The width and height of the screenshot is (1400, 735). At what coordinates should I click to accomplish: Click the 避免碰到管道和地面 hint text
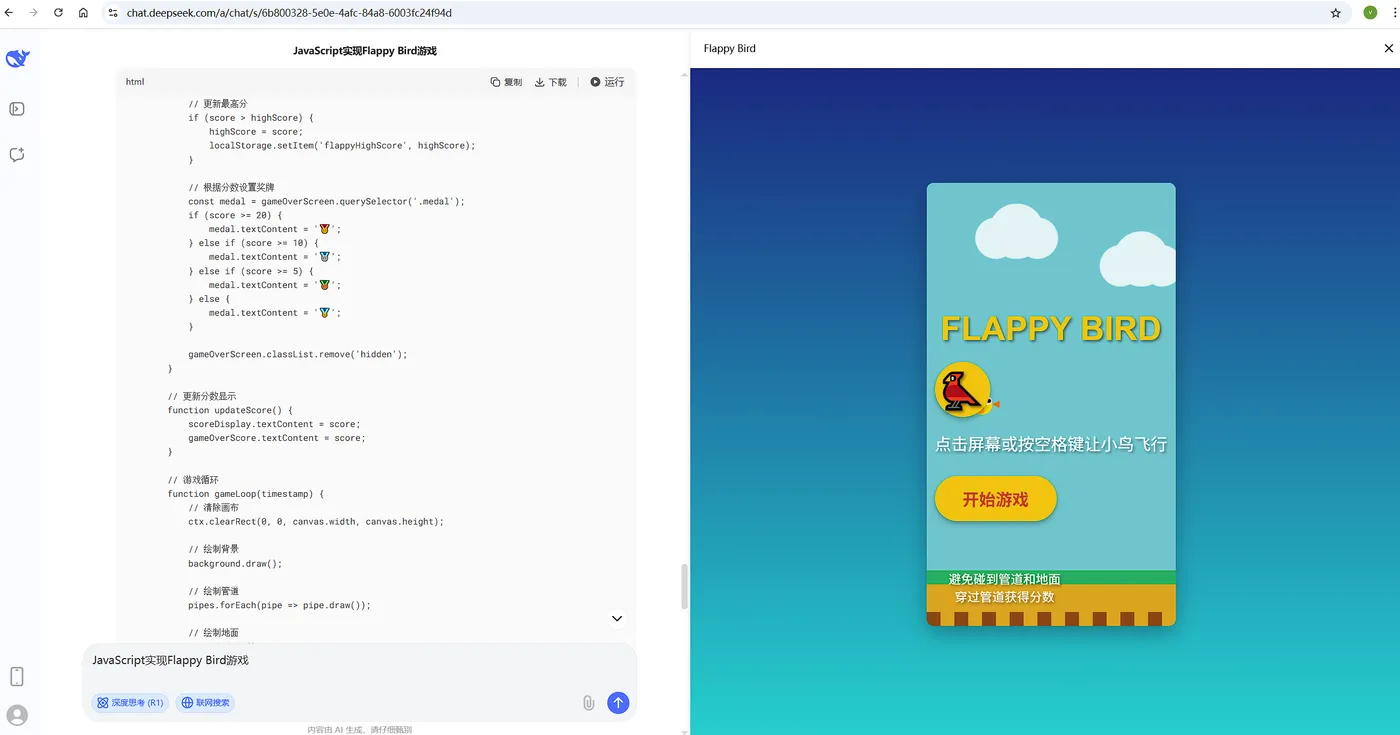tap(1005, 579)
